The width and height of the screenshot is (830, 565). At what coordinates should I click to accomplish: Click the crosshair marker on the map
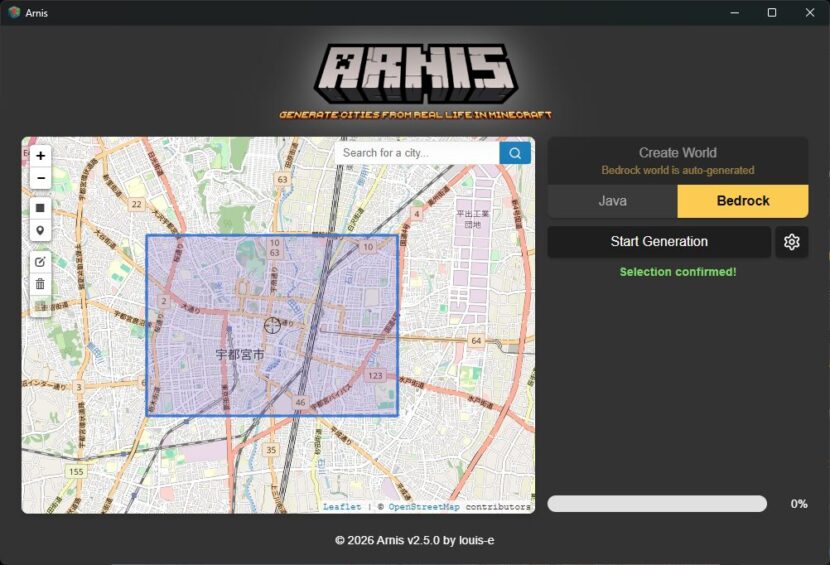pos(272,325)
